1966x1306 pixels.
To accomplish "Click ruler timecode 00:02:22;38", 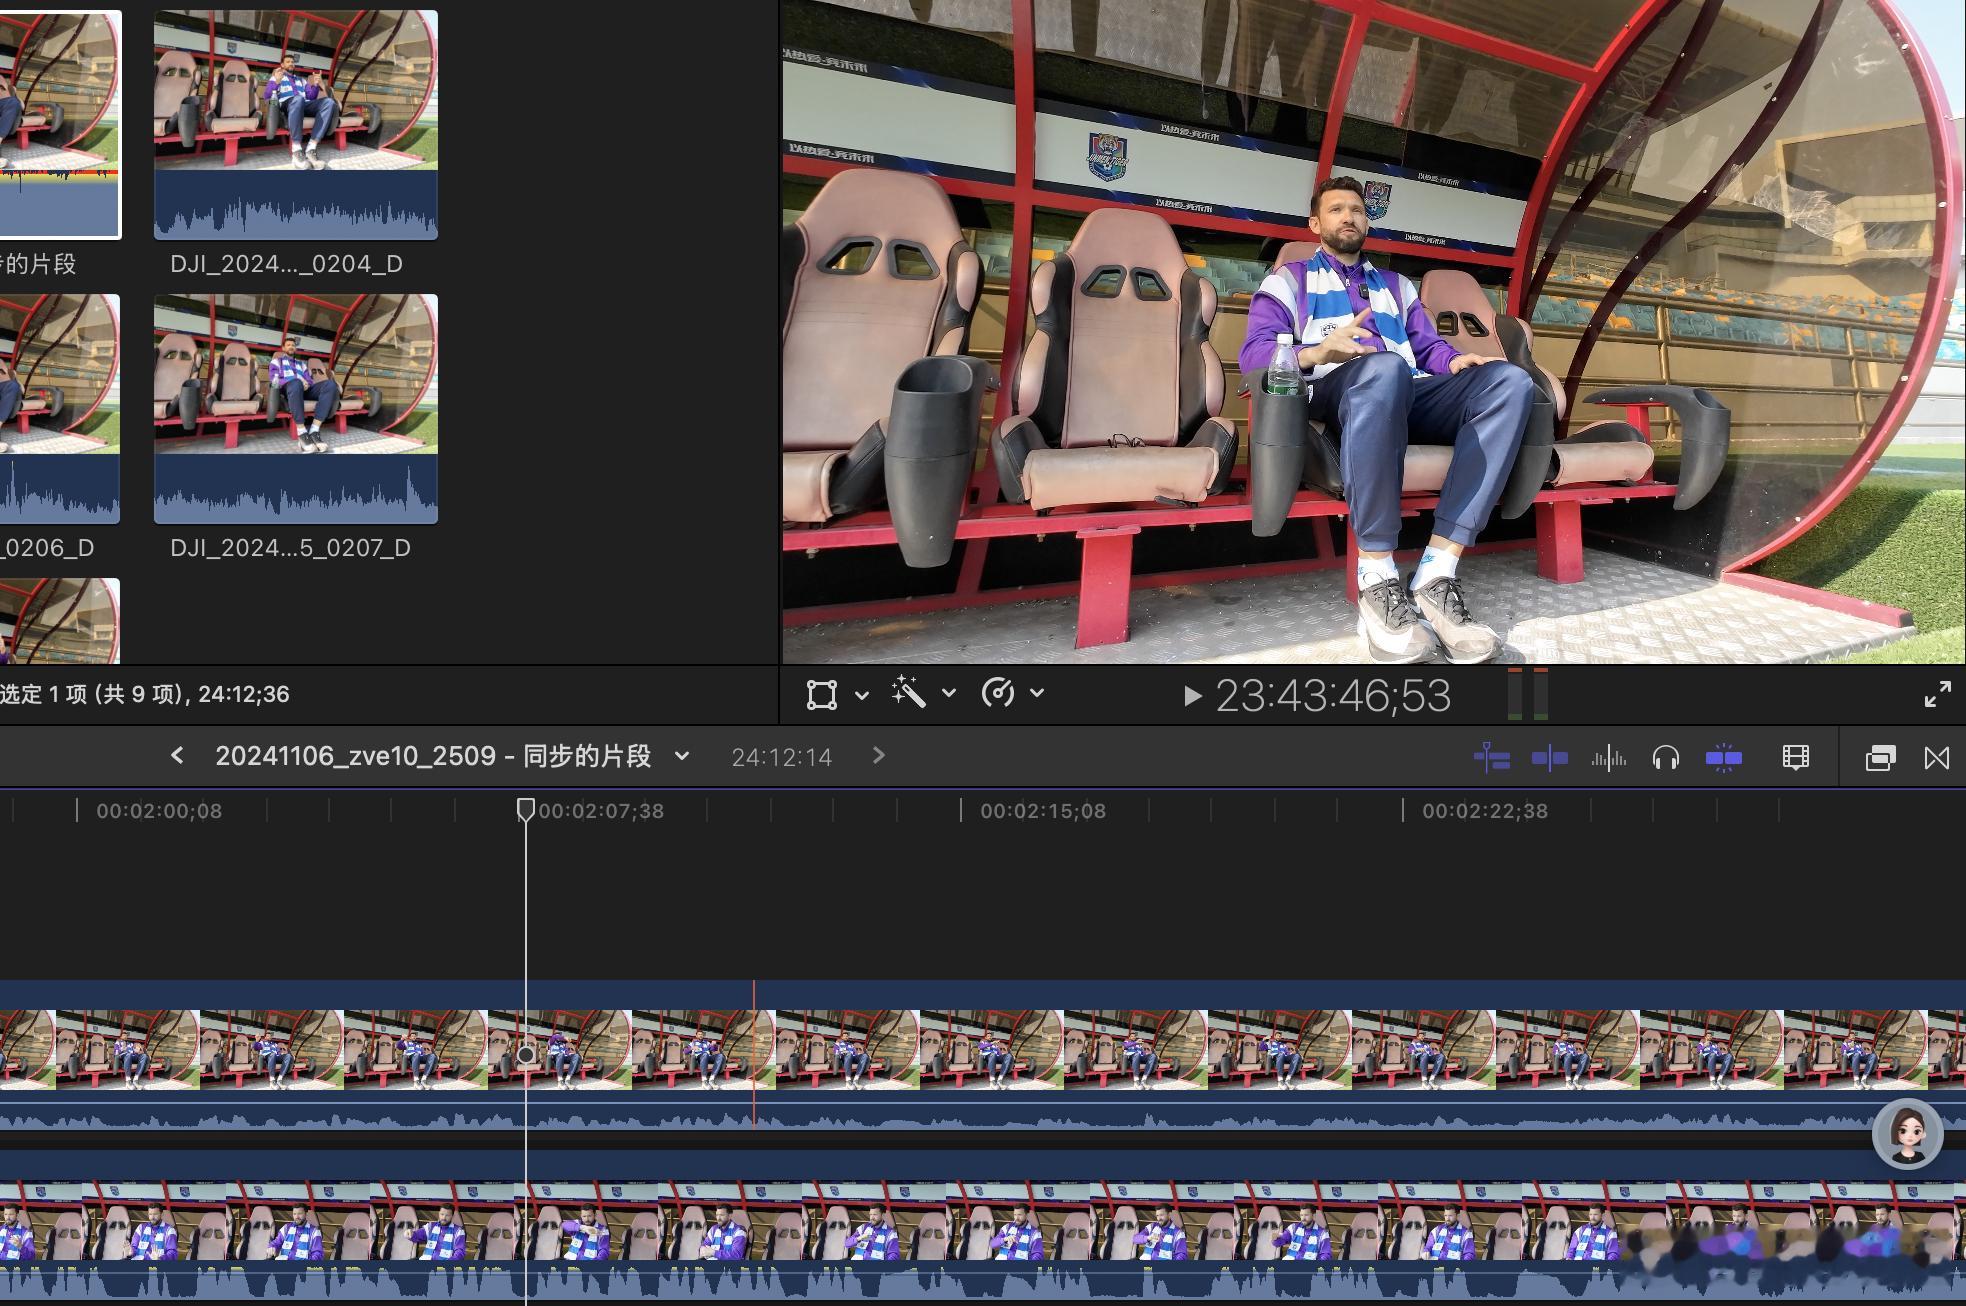I will coord(1485,811).
